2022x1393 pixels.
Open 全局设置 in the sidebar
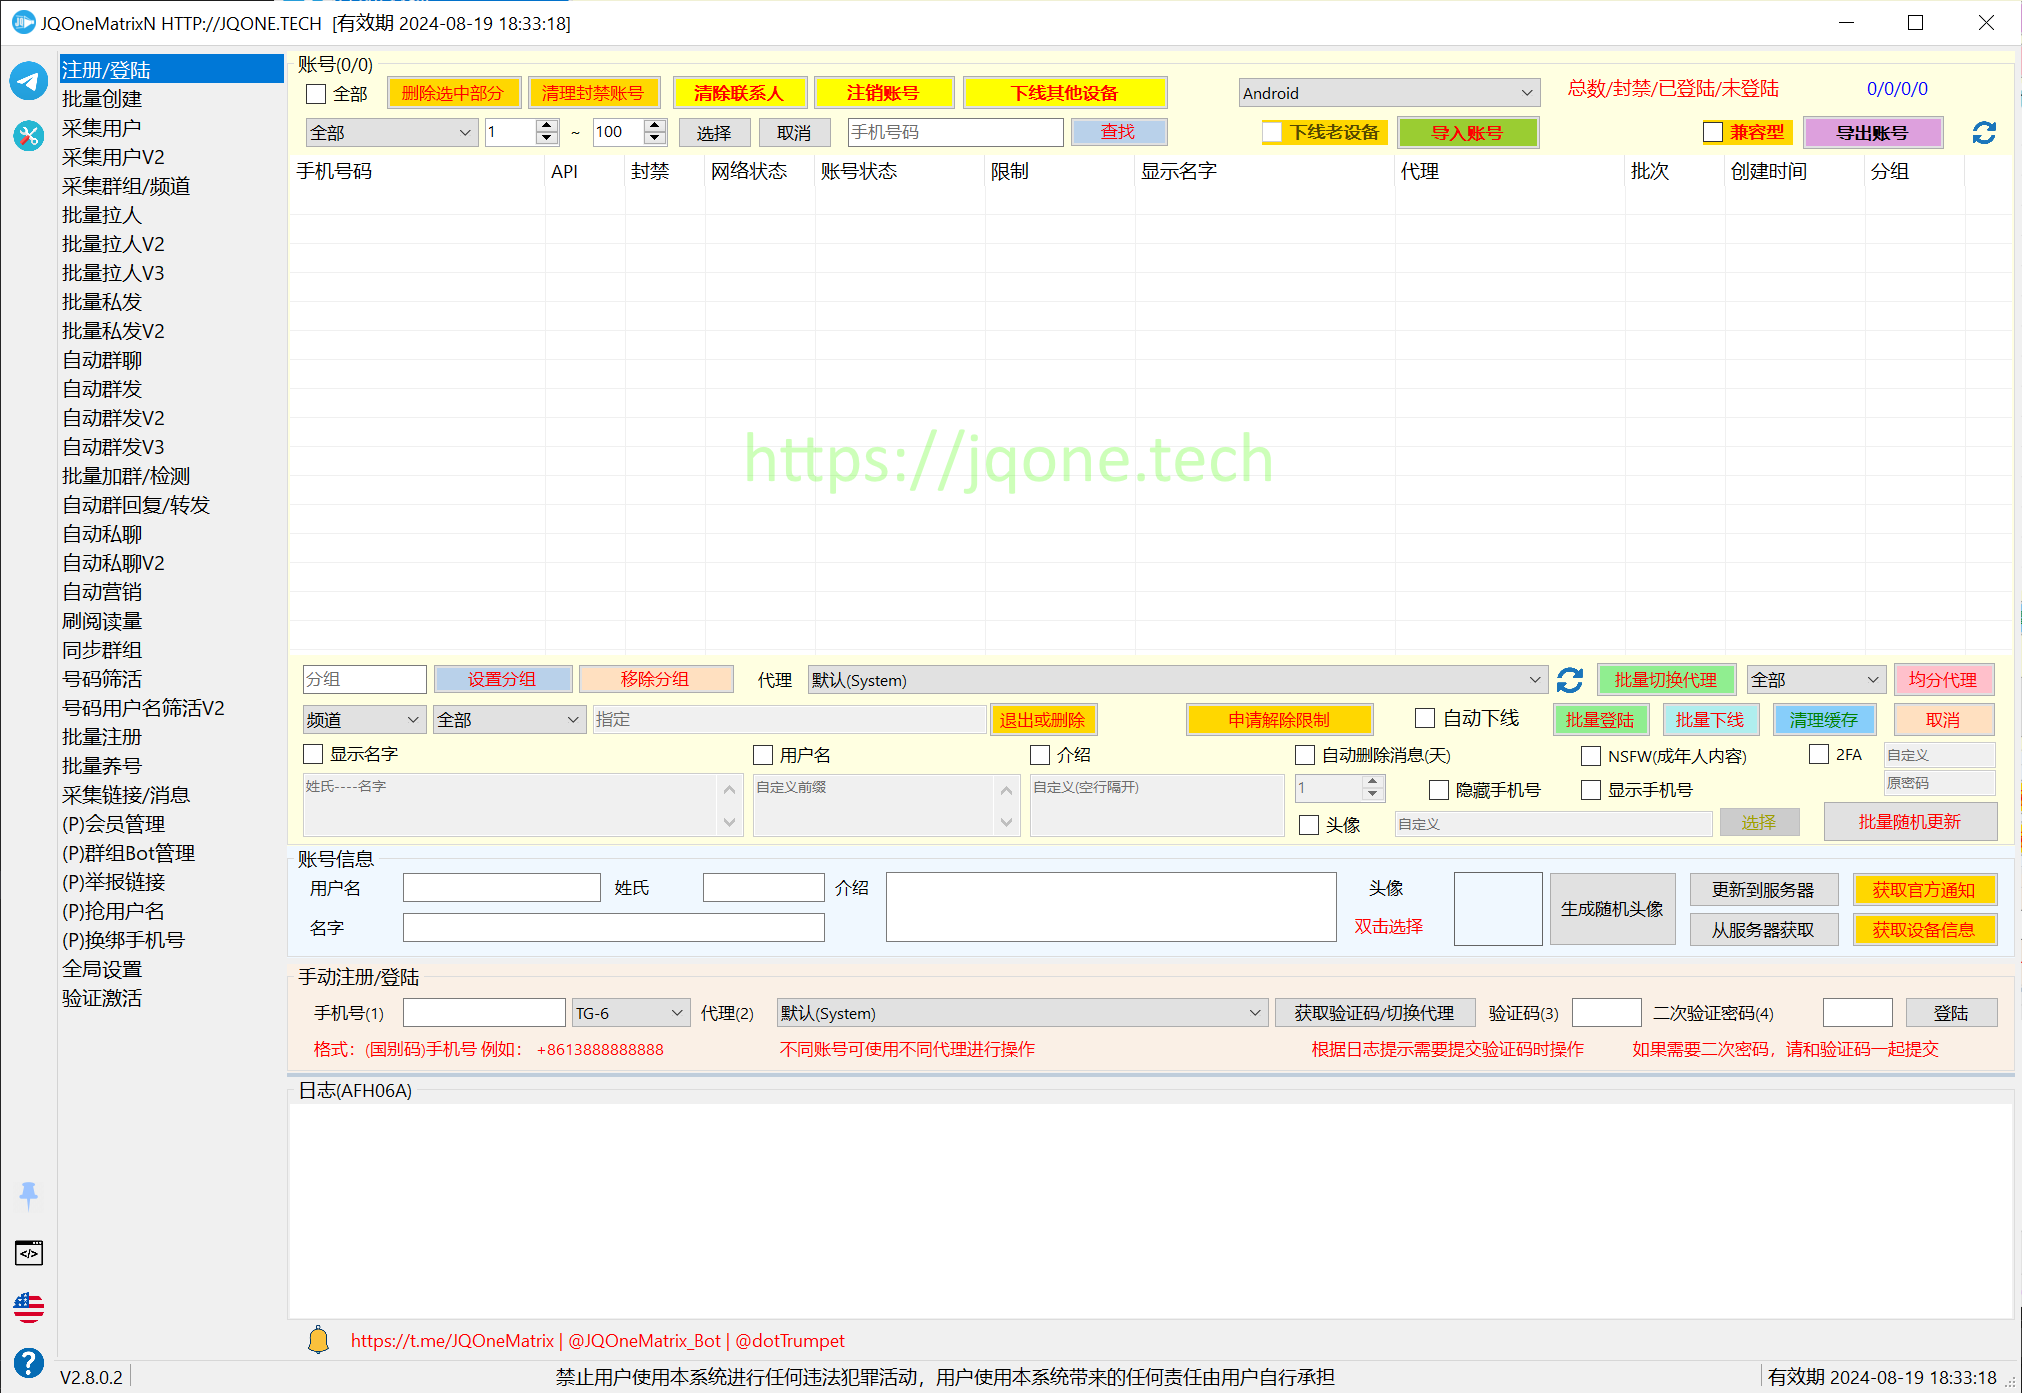pyautogui.click(x=102, y=969)
